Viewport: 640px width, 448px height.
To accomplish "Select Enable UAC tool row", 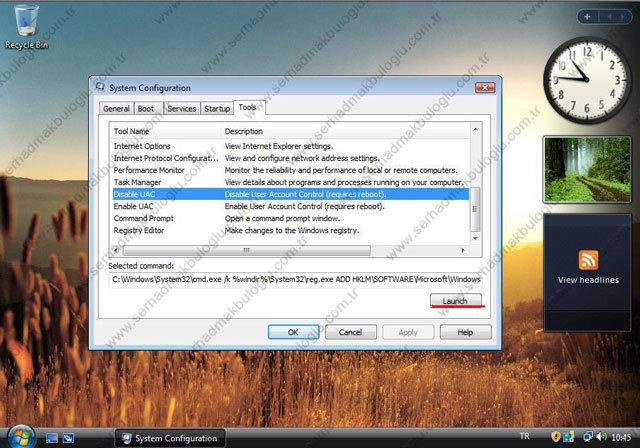I will coord(291,206).
